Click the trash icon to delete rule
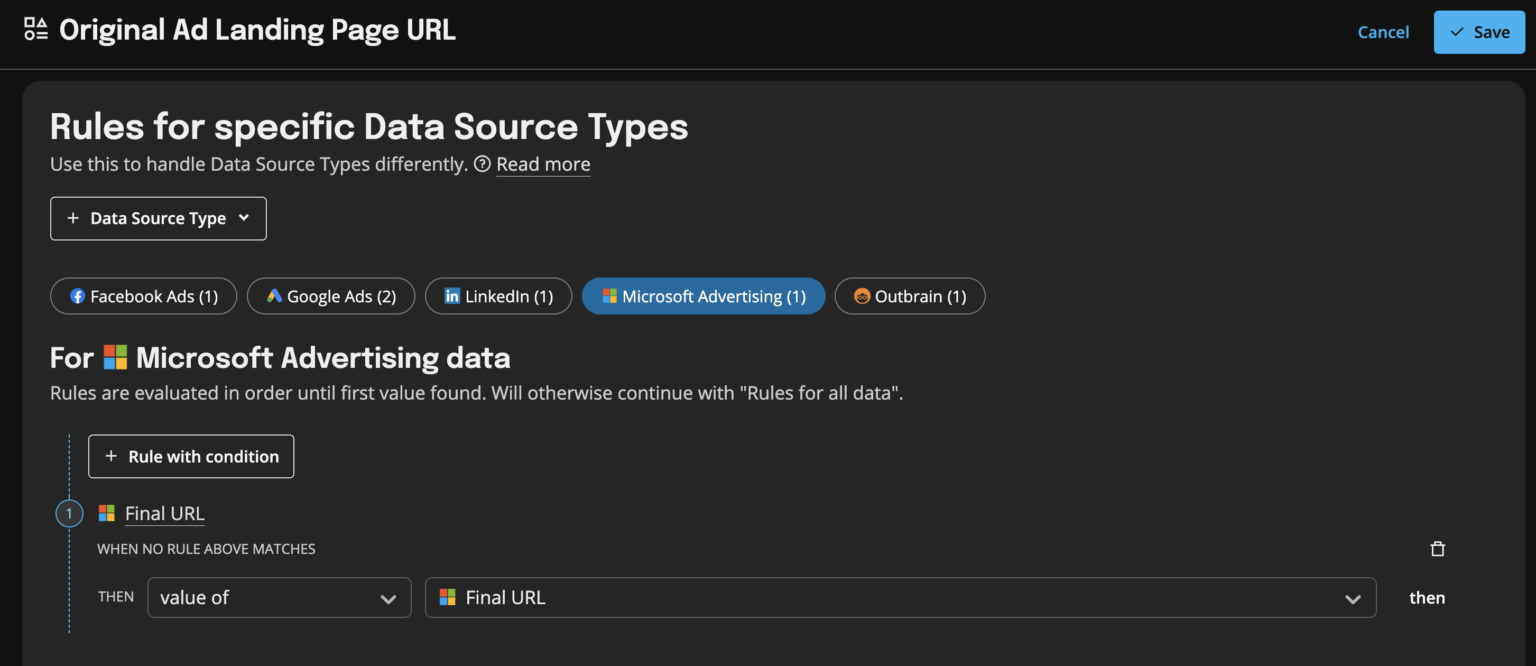1536x666 pixels. 1438,549
